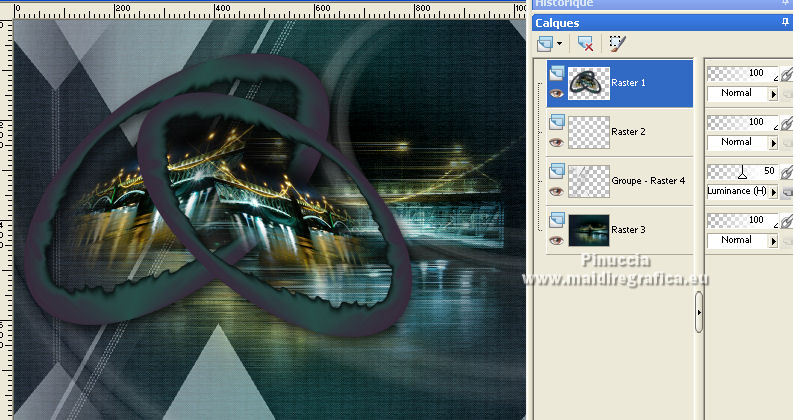The width and height of the screenshot is (793, 420).
Task: Select the Raster 1 thumbnail
Action: point(589,83)
